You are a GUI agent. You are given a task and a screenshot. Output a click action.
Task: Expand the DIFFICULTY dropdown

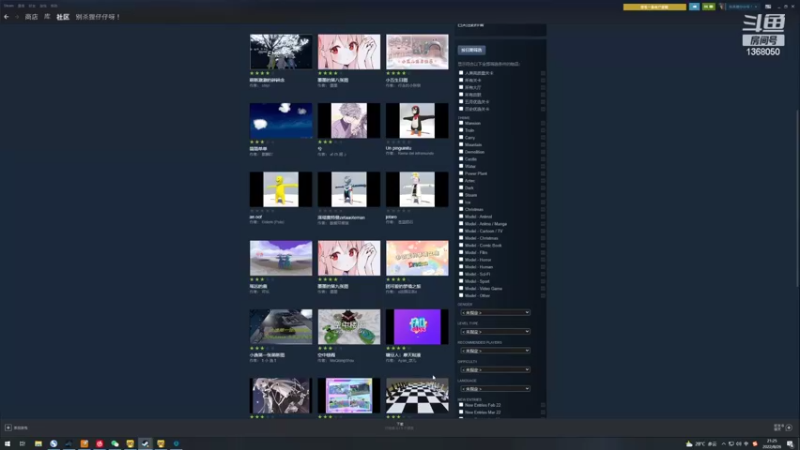click(495, 369)
